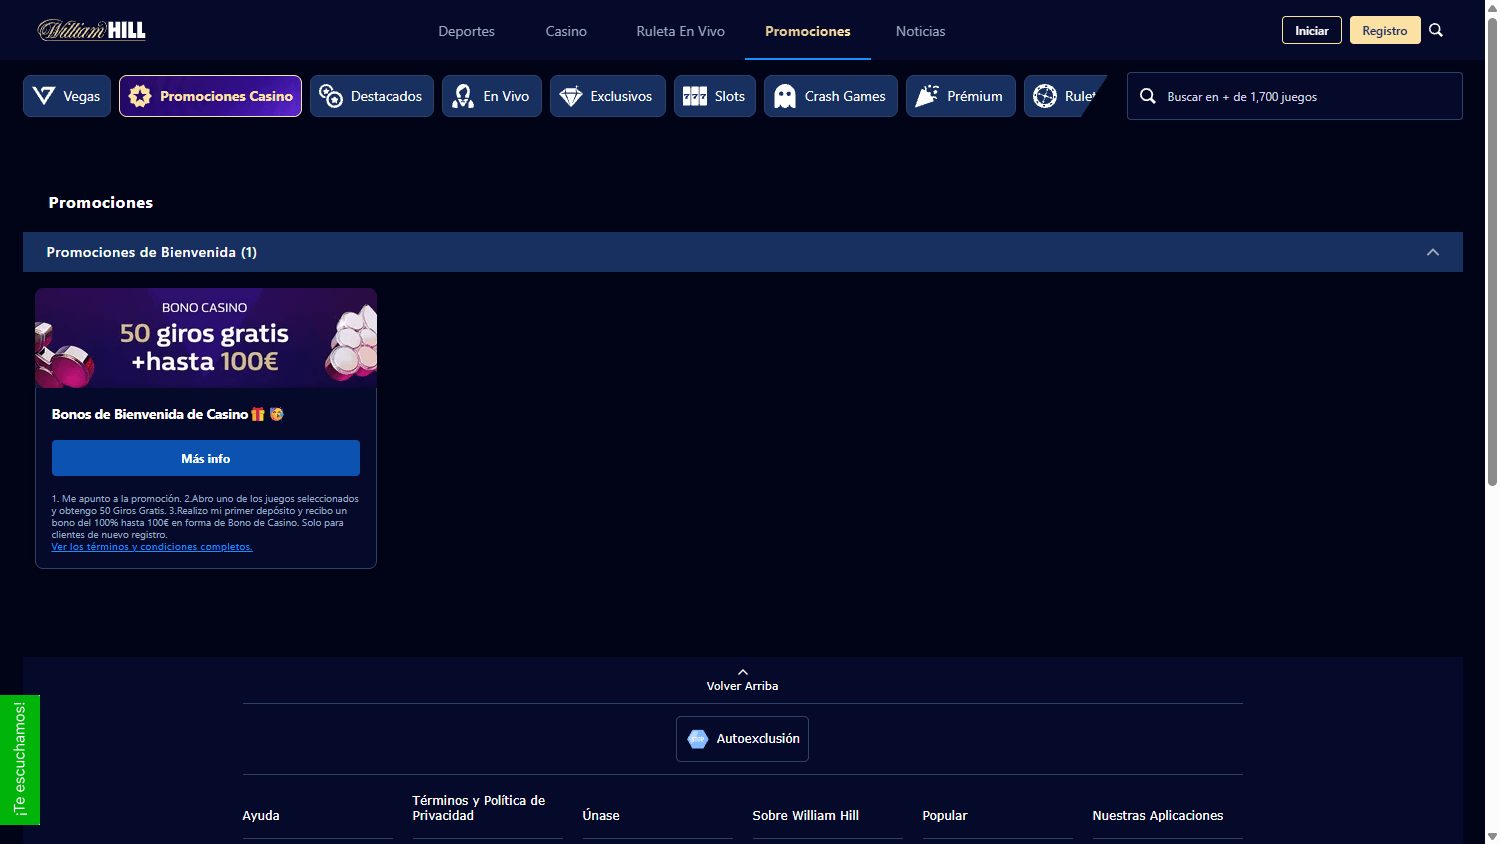
Task: Select the Promociones tab
Action: pyautogui.click(x=808, y=31)
